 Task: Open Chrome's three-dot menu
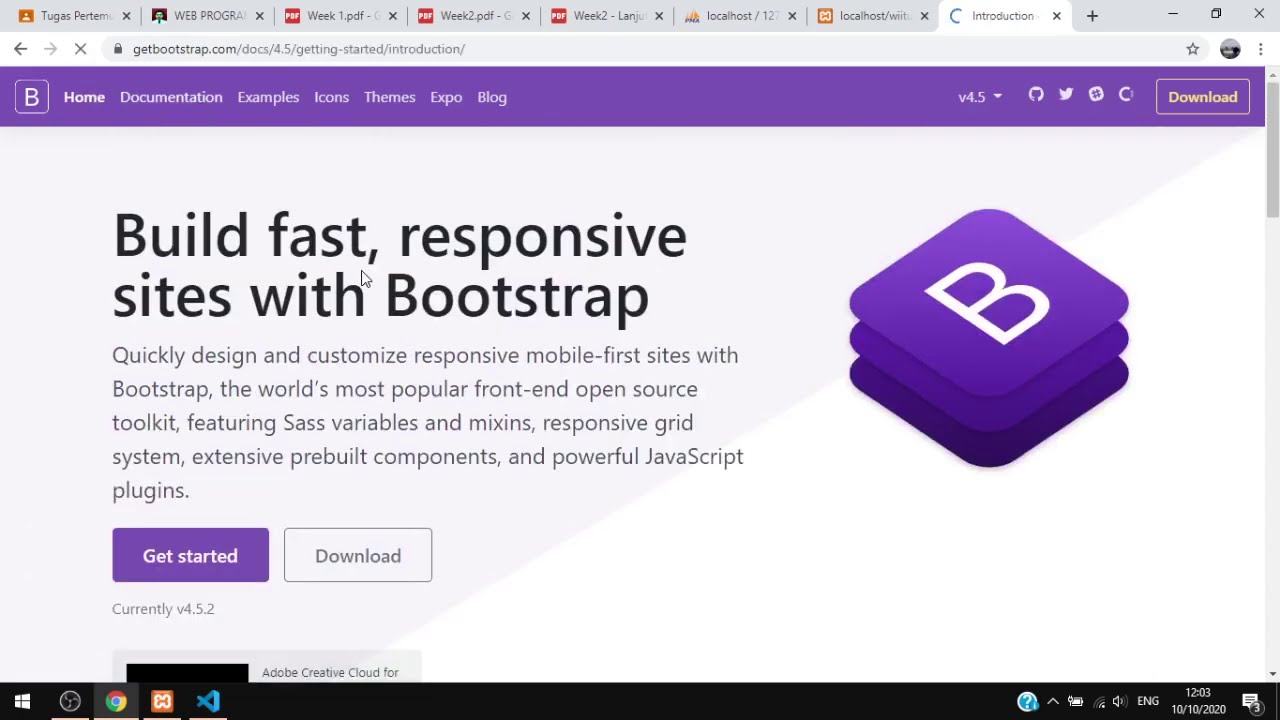(x=1261, y=49)
